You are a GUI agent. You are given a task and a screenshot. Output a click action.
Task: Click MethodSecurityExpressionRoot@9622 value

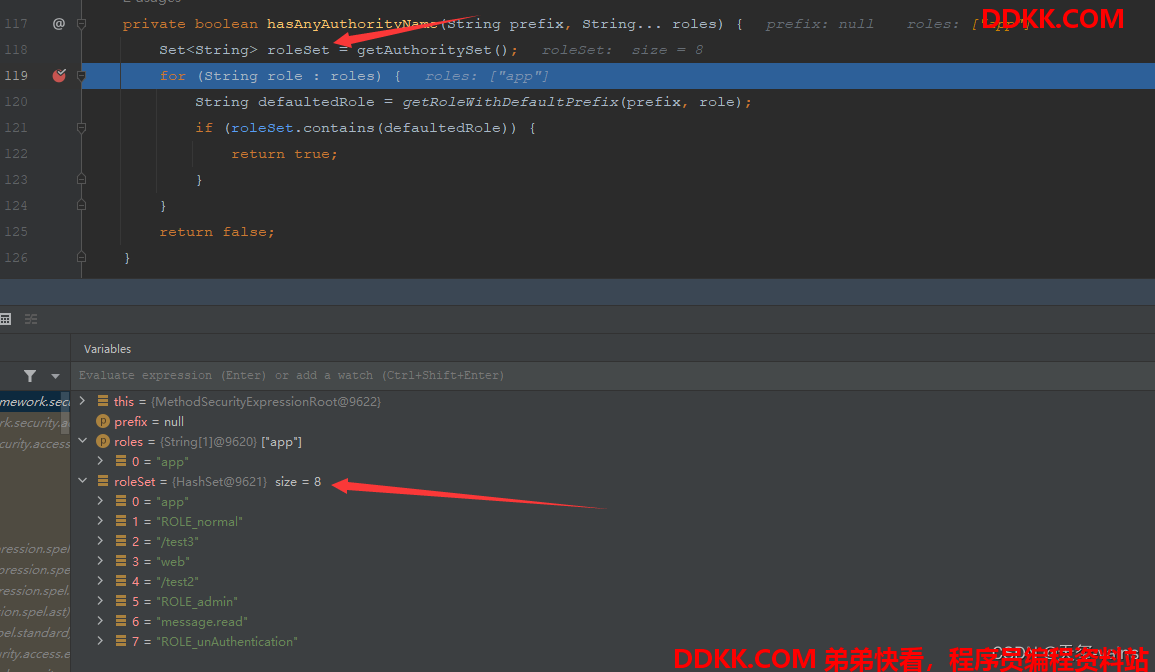266,402
